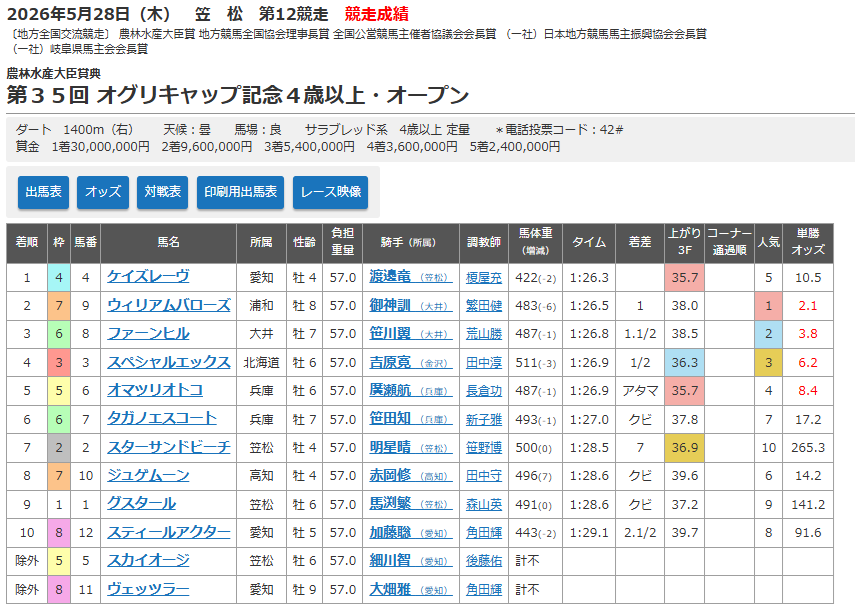855x615 pixels.
Task: Open jockey 赤岡修 profile
Action: click(x=411, y=475)
